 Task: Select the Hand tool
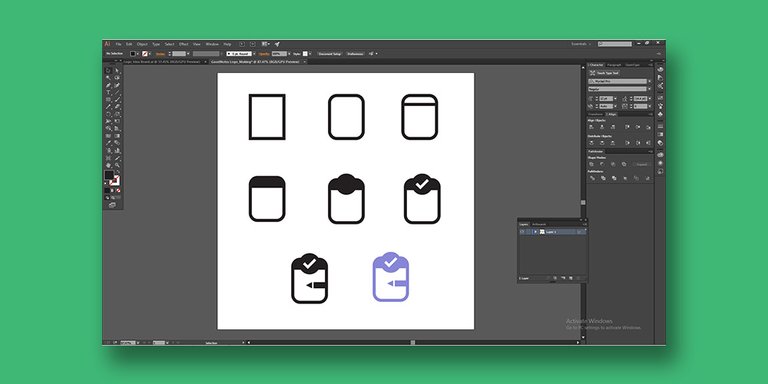[108, 165]
